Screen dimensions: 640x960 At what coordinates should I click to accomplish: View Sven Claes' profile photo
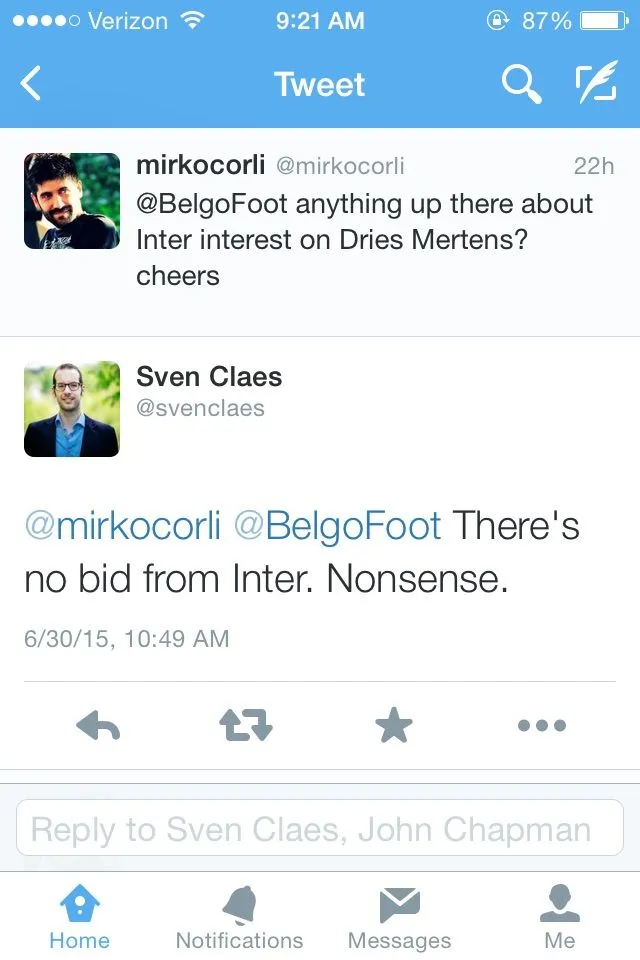click(72, 409)
